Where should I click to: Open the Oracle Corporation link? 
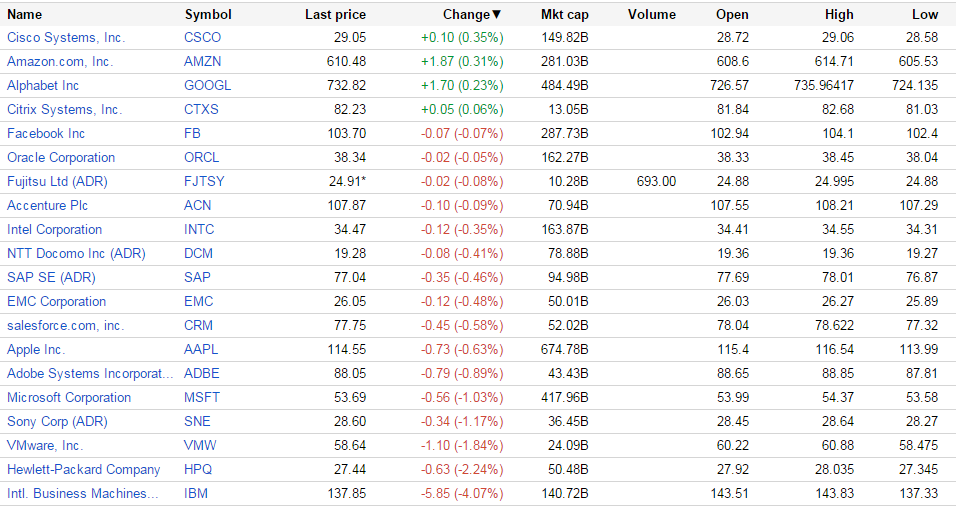coord(61,157)
